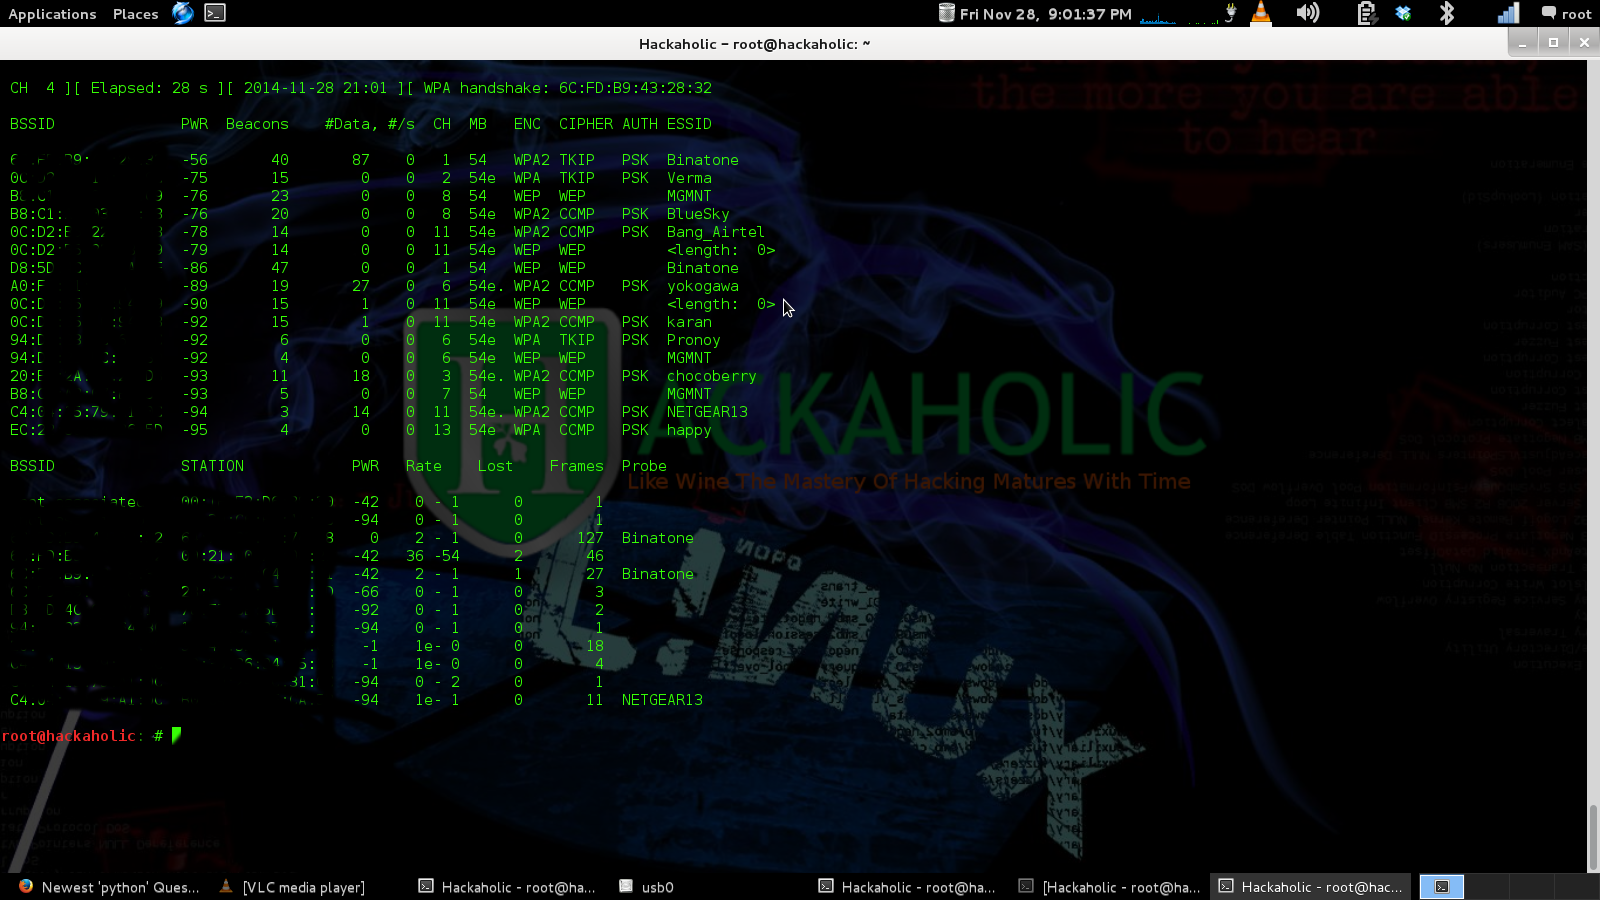The height and width of the screenshot is (900, 1600).
Task: Open the clock showing Fri Nov 28
Action: (x=1046, y=14)
